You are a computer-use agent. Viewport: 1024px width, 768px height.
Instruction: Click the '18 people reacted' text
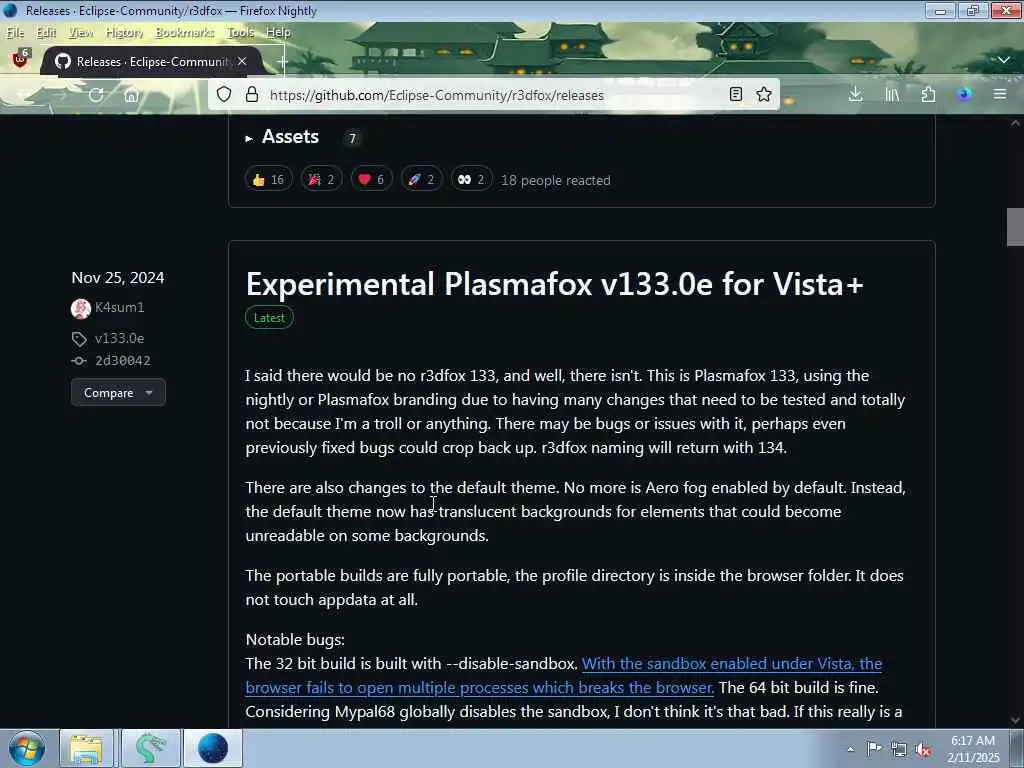556,180
